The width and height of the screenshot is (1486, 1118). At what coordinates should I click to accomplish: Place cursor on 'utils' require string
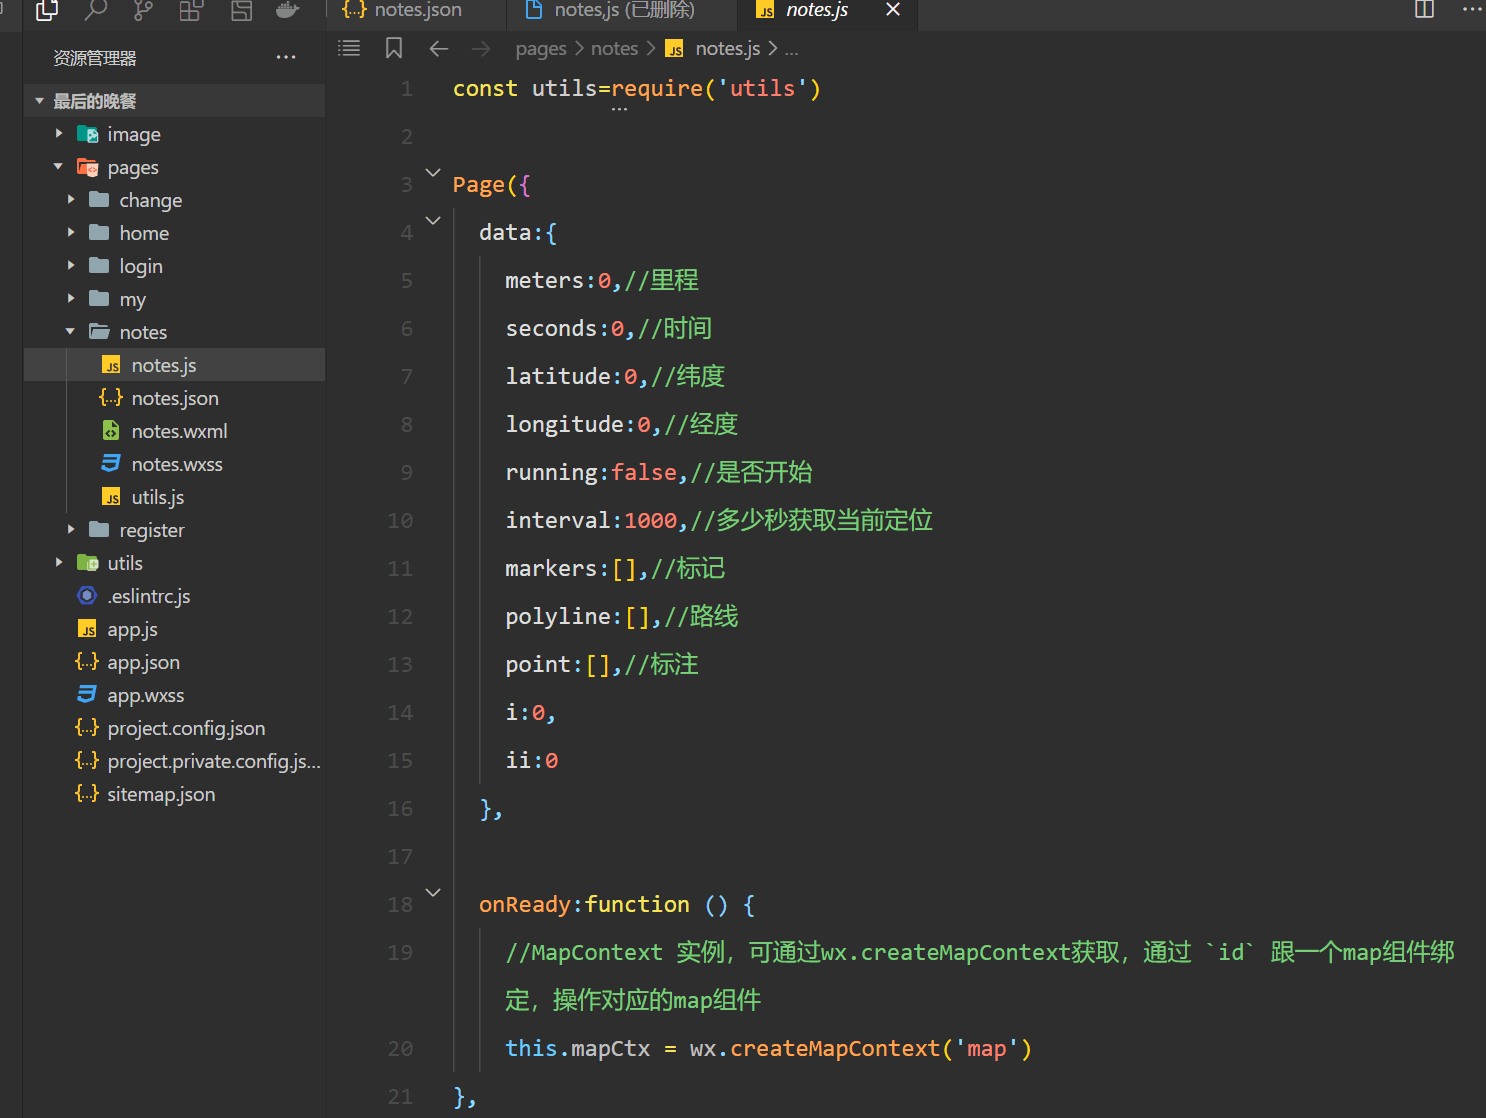(x=762, y=88)
